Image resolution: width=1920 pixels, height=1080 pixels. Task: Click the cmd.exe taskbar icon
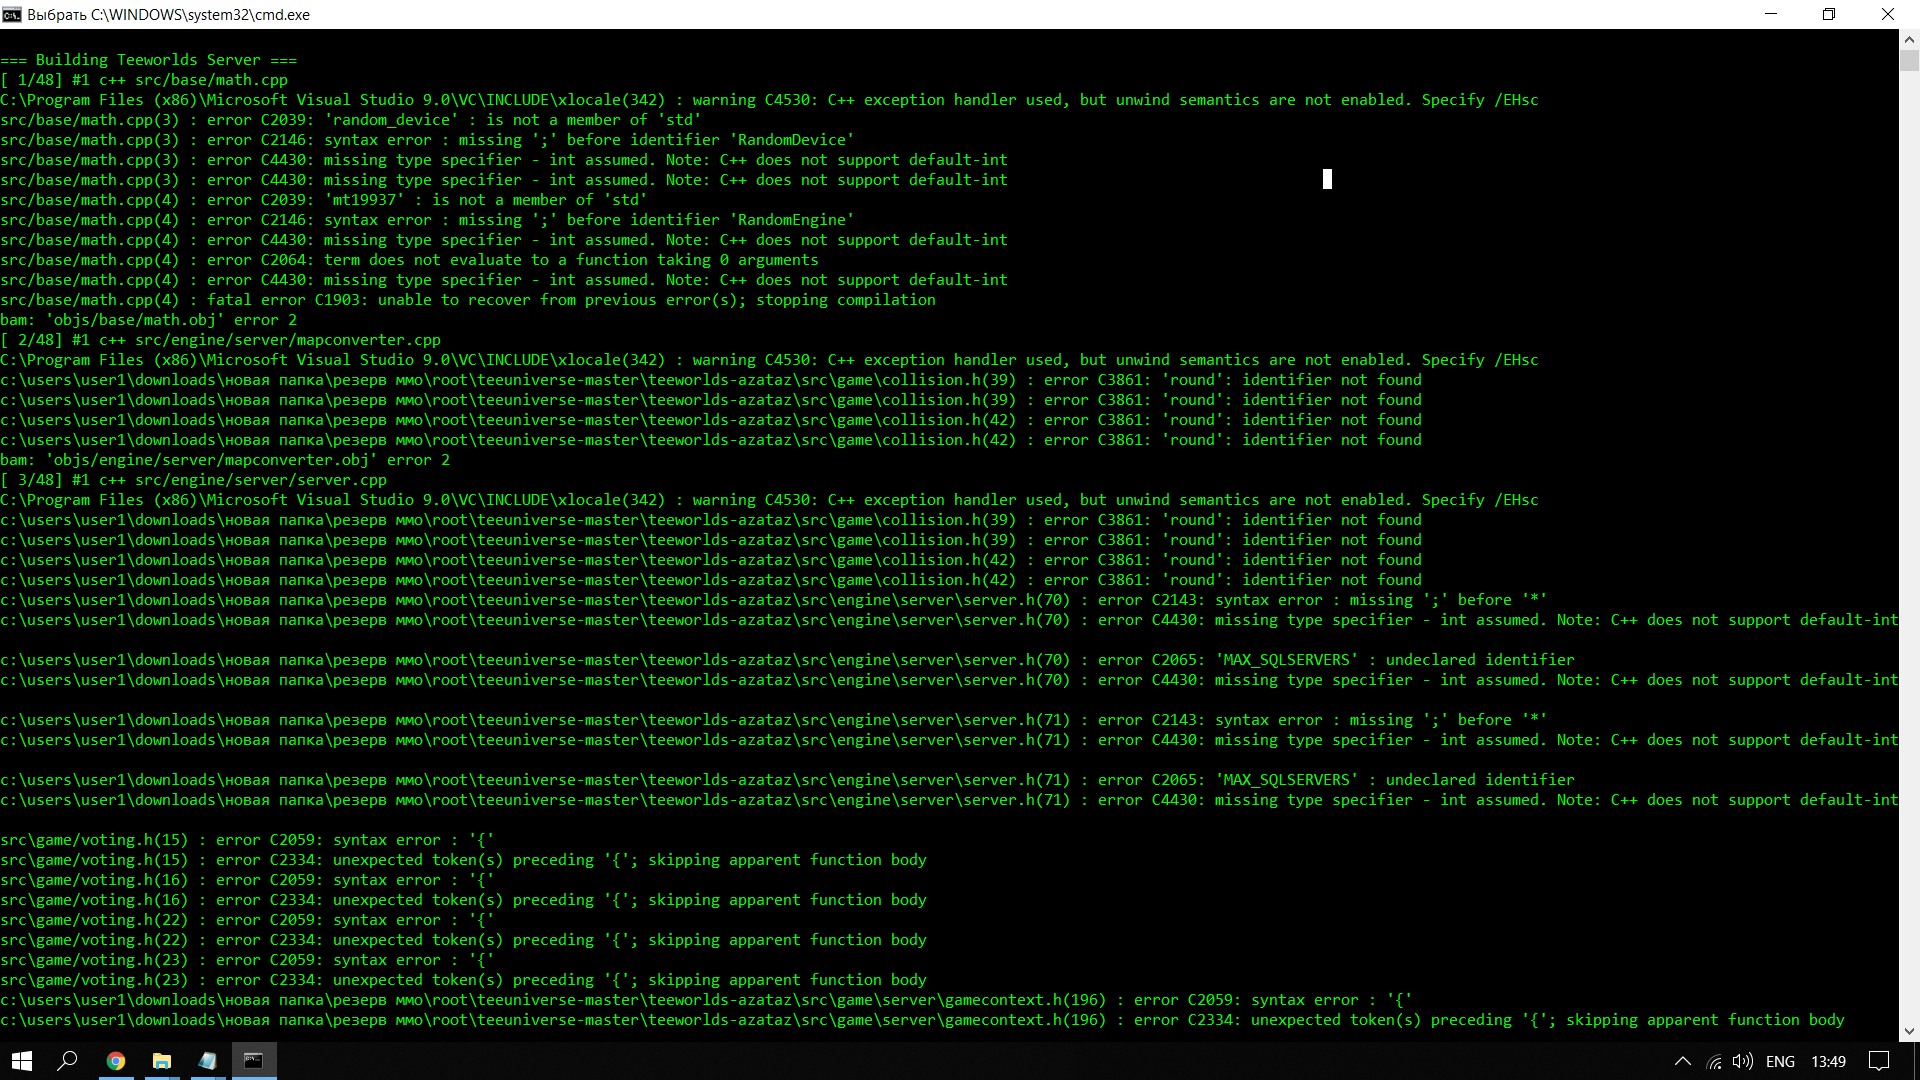(254, 1061)
